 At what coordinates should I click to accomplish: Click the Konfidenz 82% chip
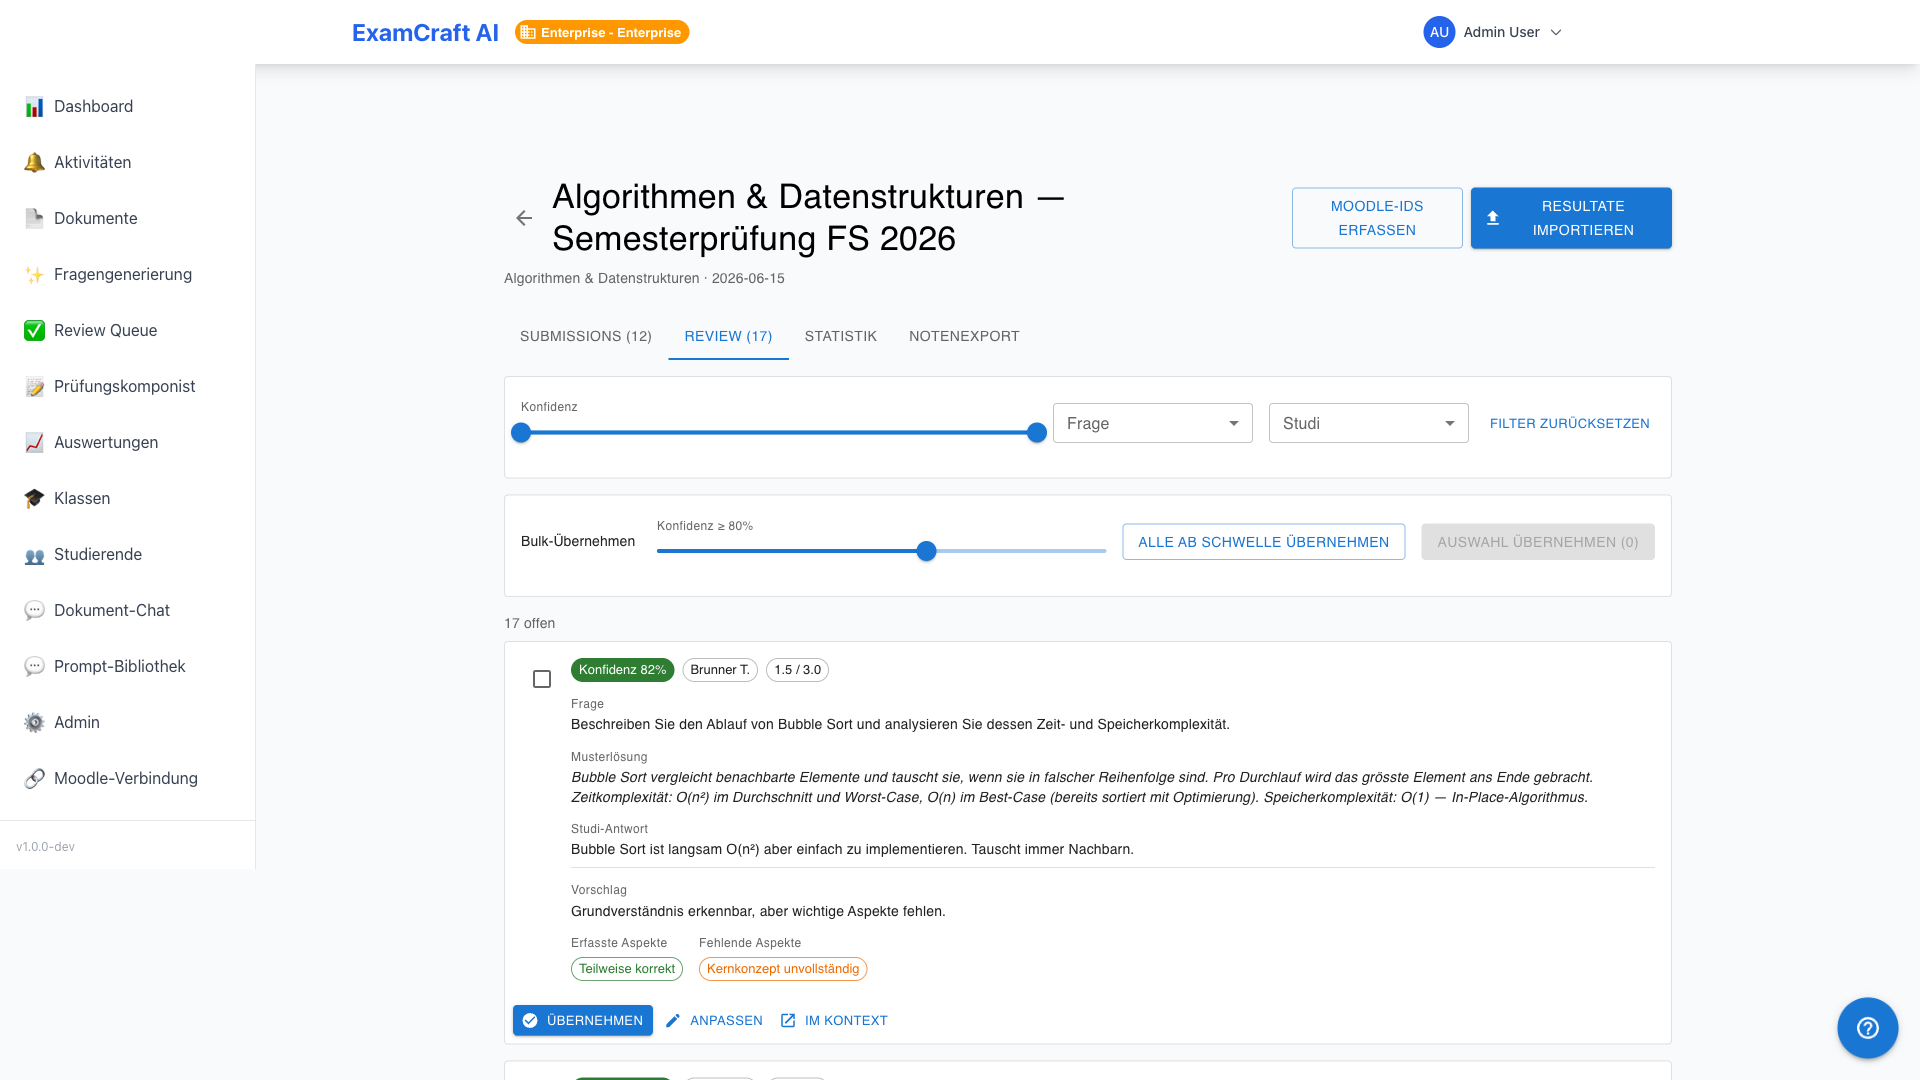(622, 670)
